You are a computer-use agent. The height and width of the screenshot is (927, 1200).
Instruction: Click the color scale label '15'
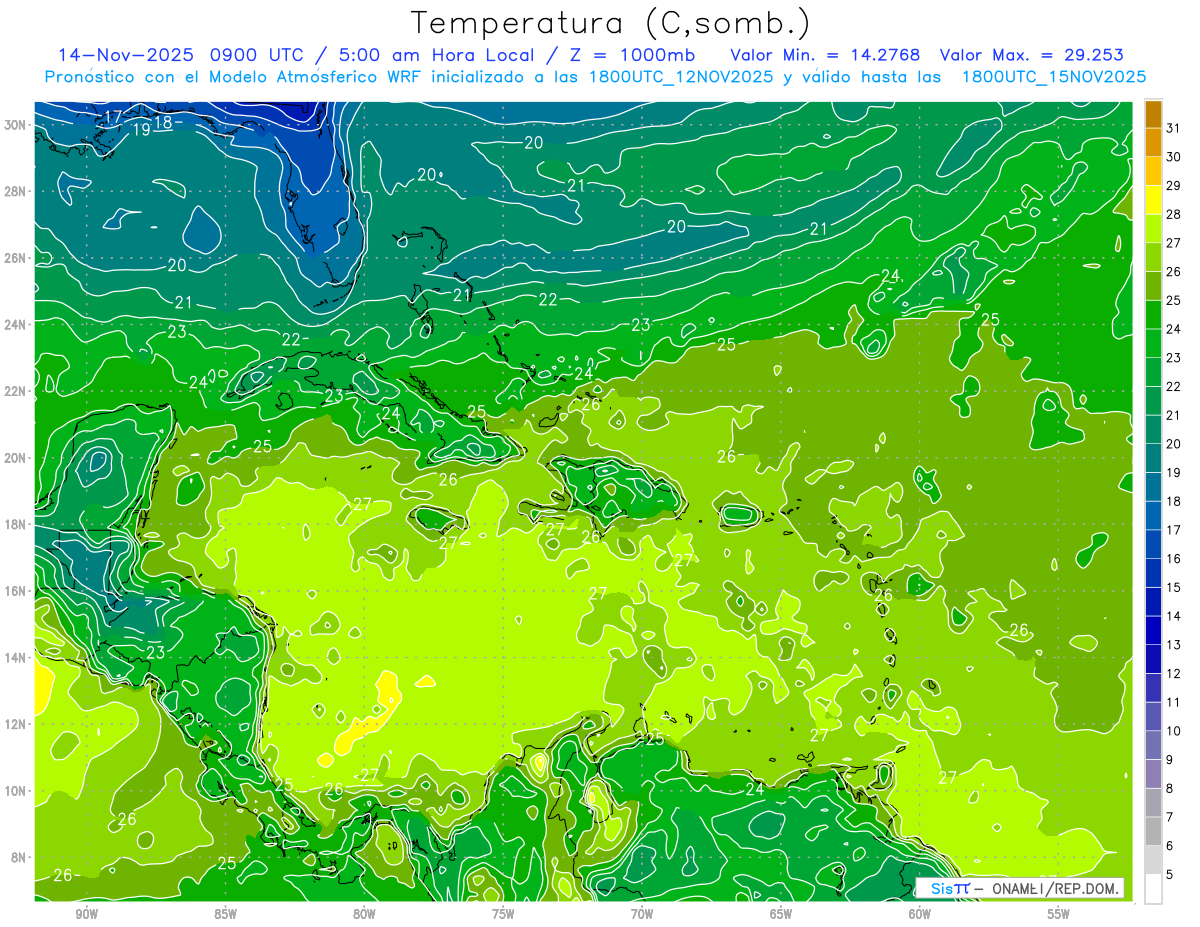[1174, 587]
